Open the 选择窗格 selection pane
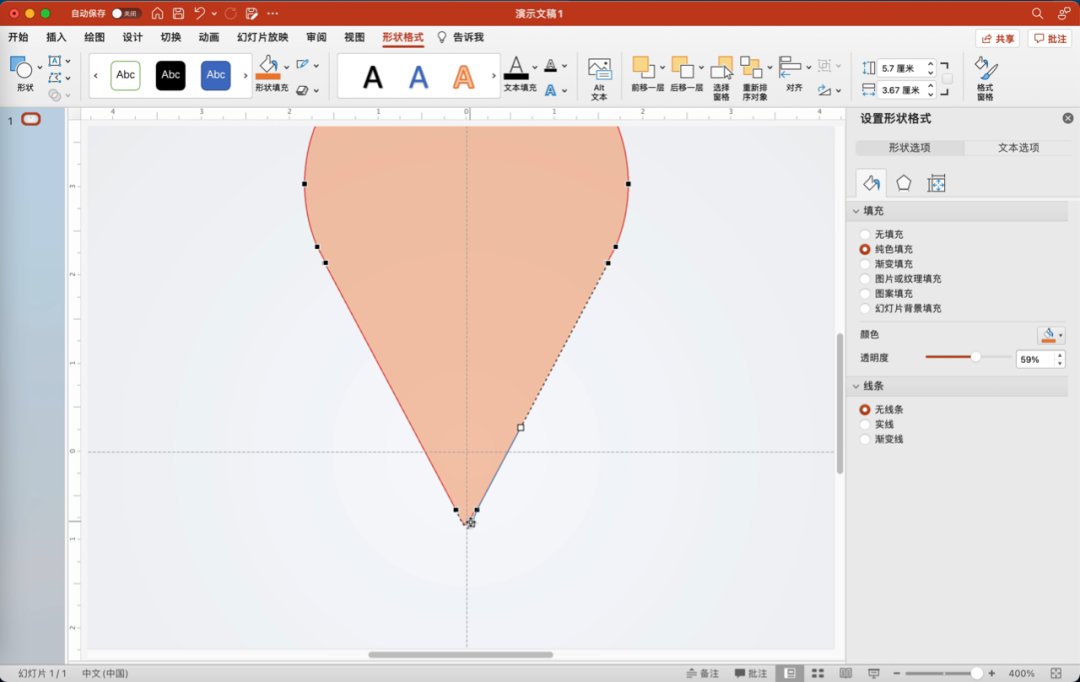The width and height of the screenshot is (1080, 682). pyautogui.click(x=721, y=78)
